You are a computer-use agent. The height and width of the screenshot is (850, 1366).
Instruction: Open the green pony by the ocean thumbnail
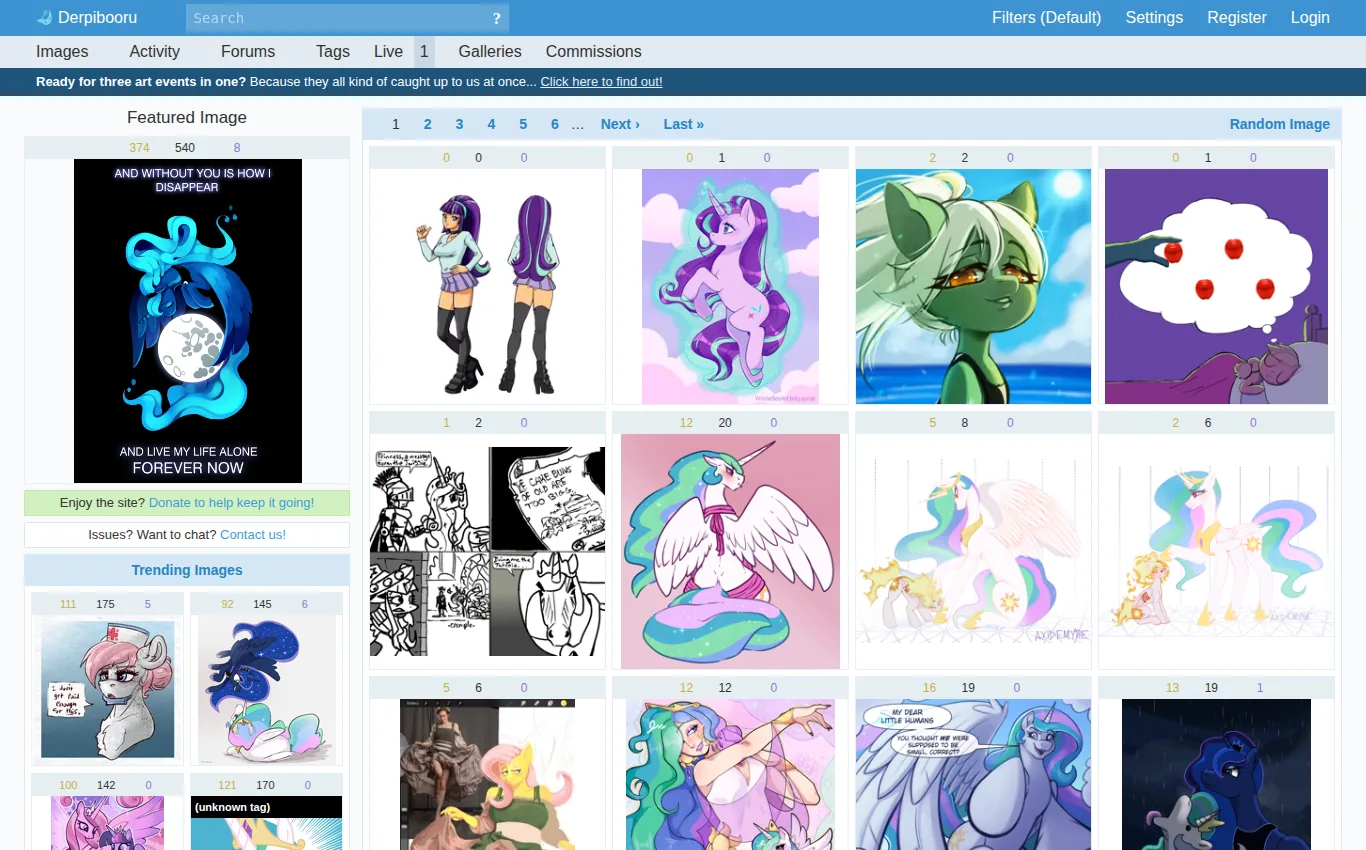pos(973,287)
